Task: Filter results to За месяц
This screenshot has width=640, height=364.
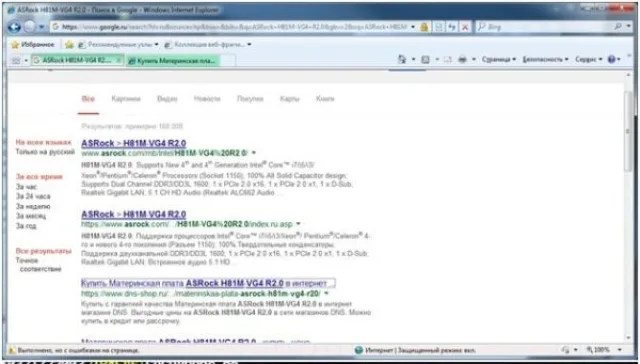Action: (x=31, y=216)
